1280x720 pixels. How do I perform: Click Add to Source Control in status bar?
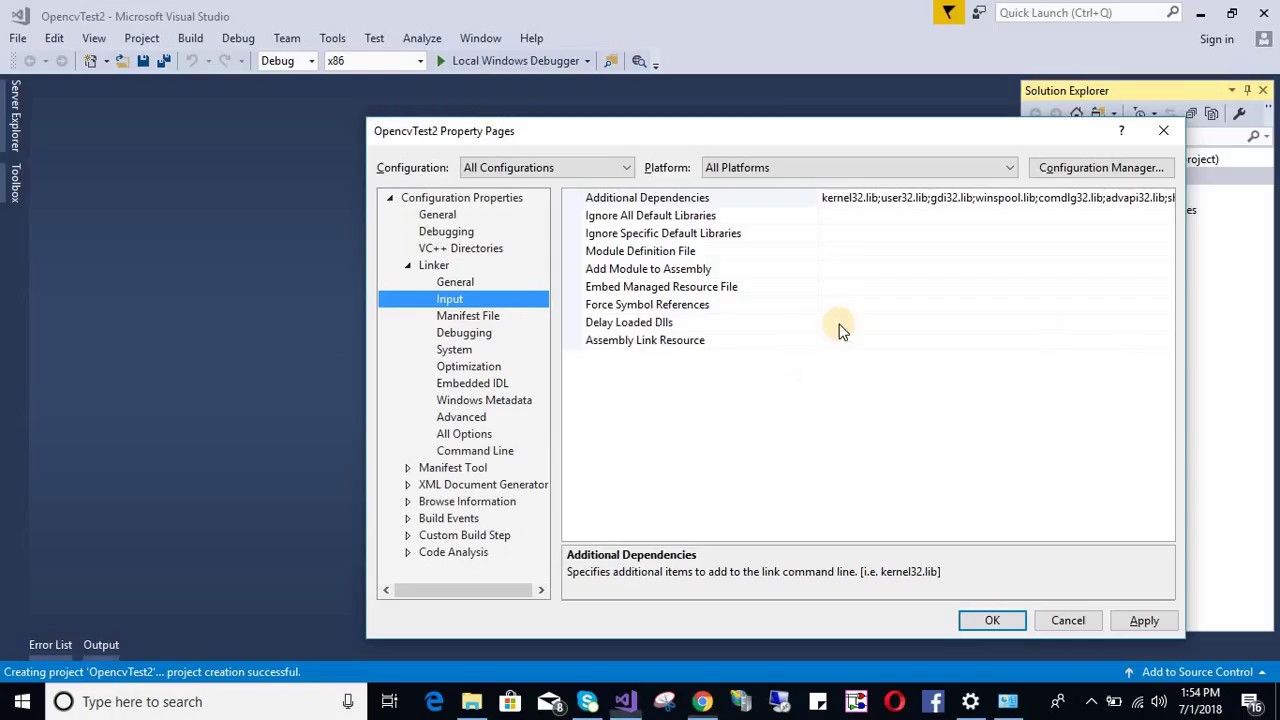[x=1197, y=672]
